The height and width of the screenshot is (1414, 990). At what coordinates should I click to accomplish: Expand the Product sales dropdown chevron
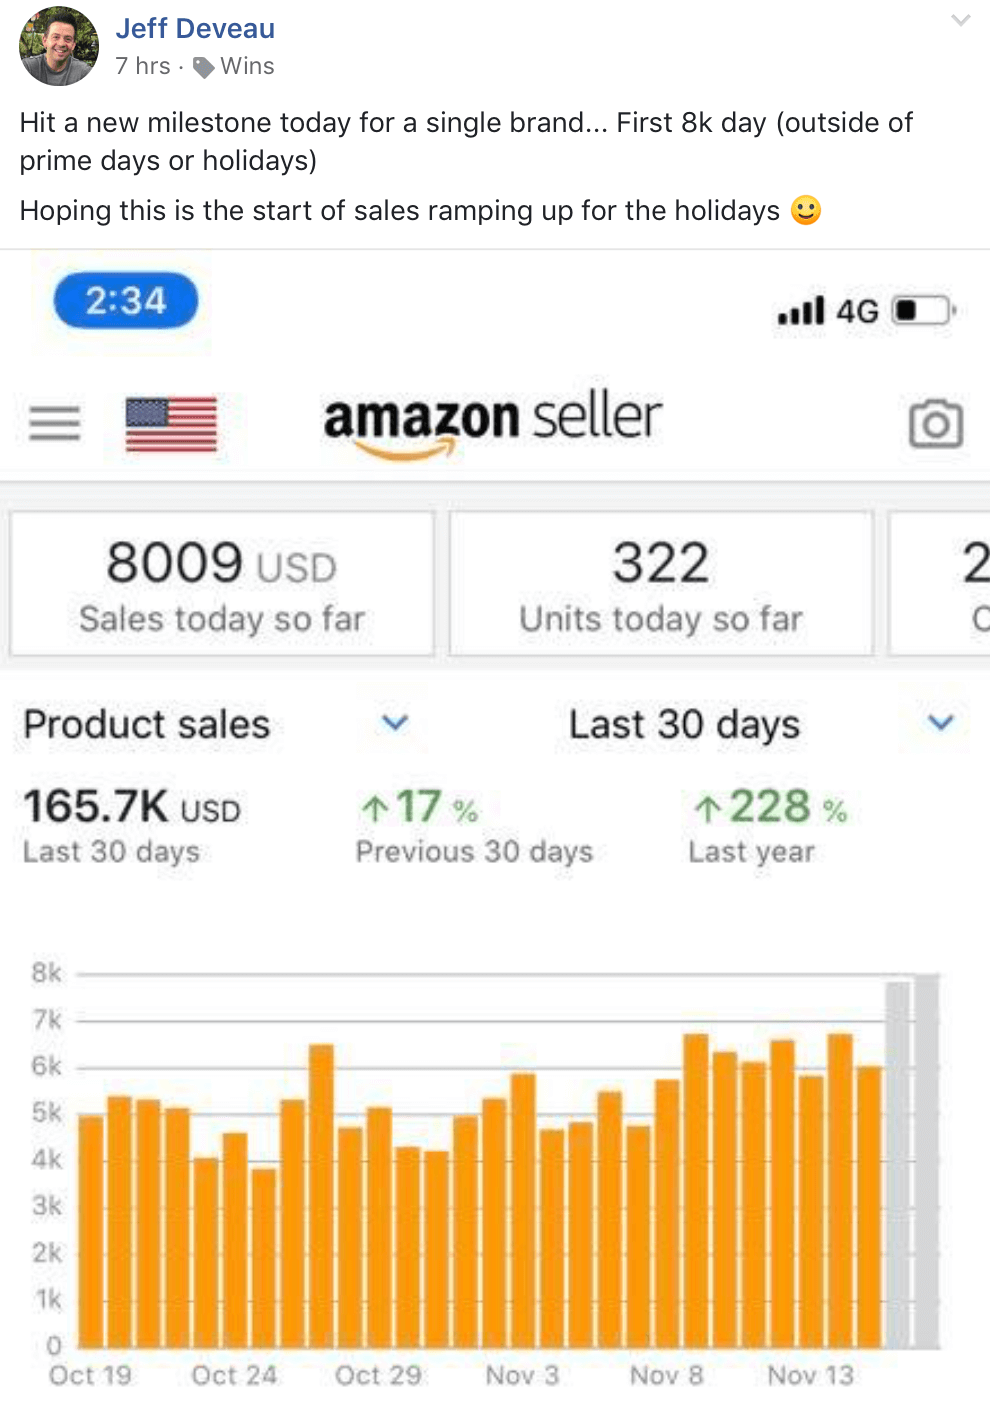click(x=396, y=722)
